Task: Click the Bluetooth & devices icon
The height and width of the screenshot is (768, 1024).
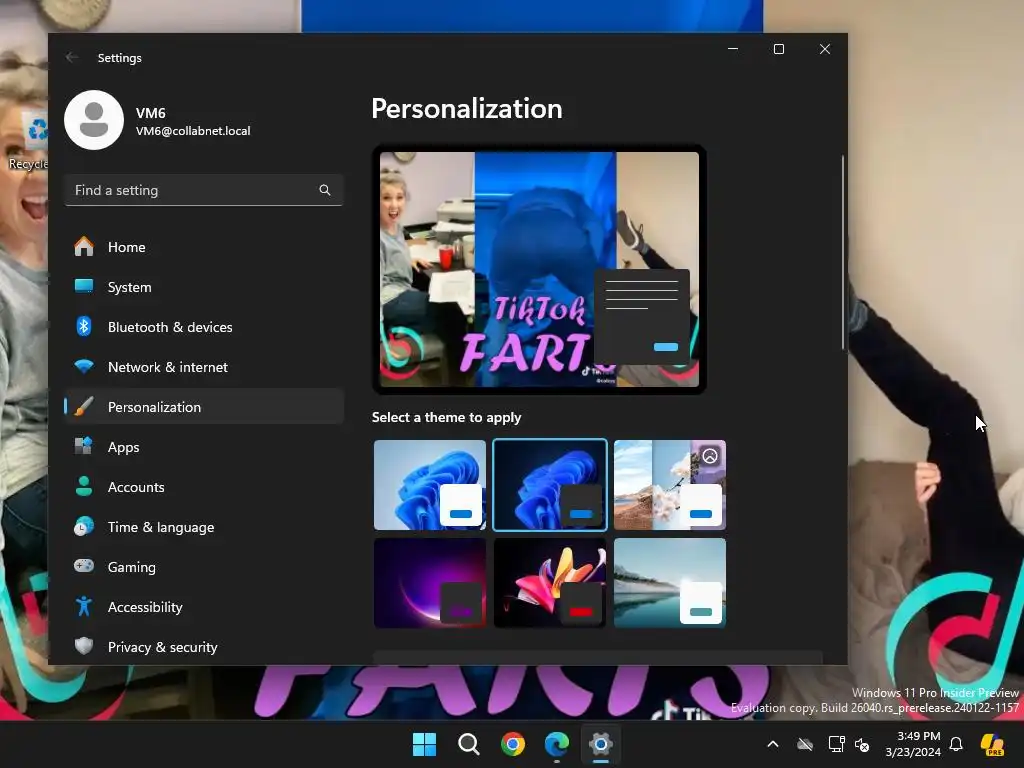Action: tap(84, 327)
